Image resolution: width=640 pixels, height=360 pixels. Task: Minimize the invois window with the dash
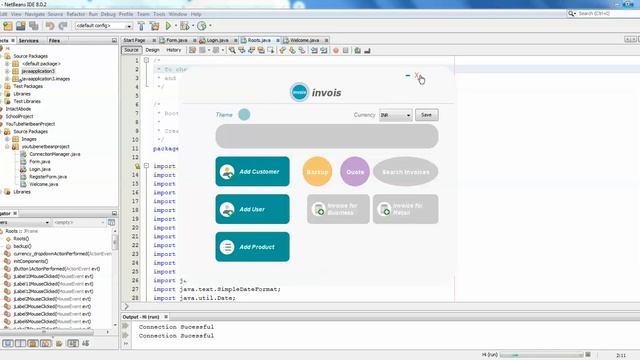407,76
